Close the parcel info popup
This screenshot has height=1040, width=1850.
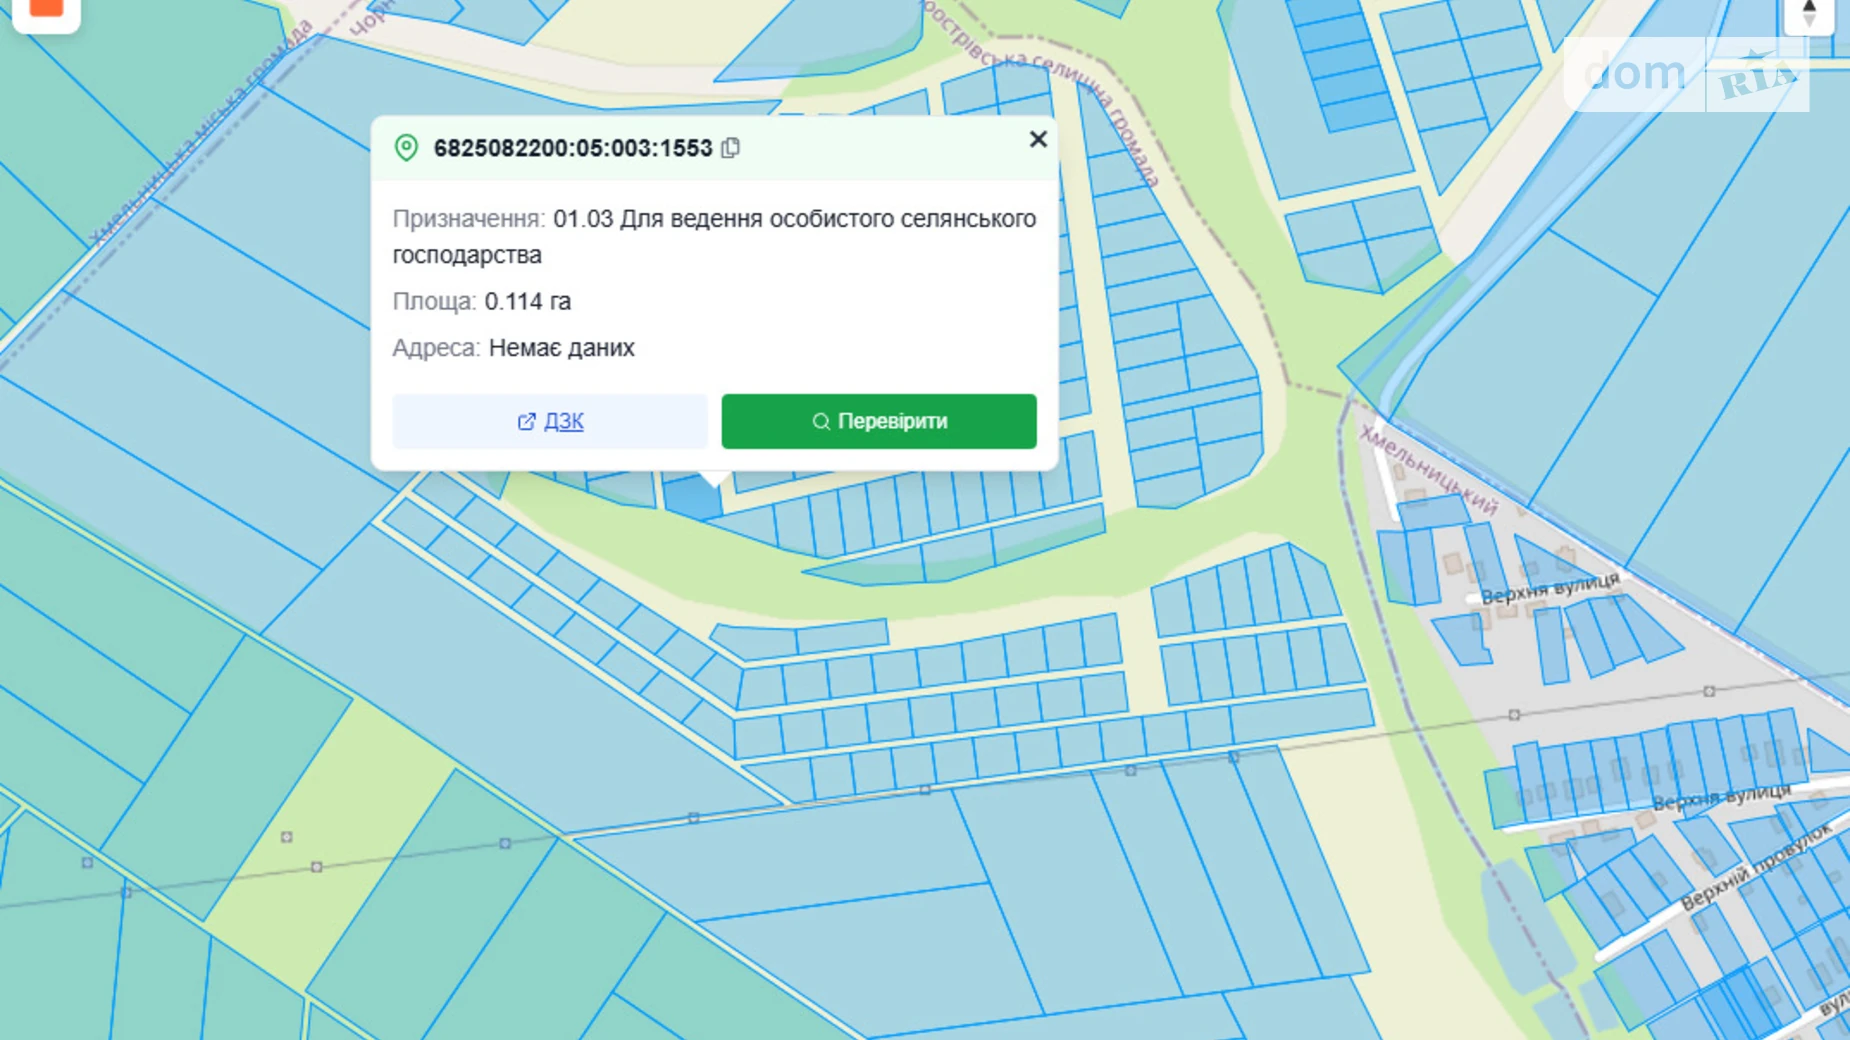(x=1038, y=140)
